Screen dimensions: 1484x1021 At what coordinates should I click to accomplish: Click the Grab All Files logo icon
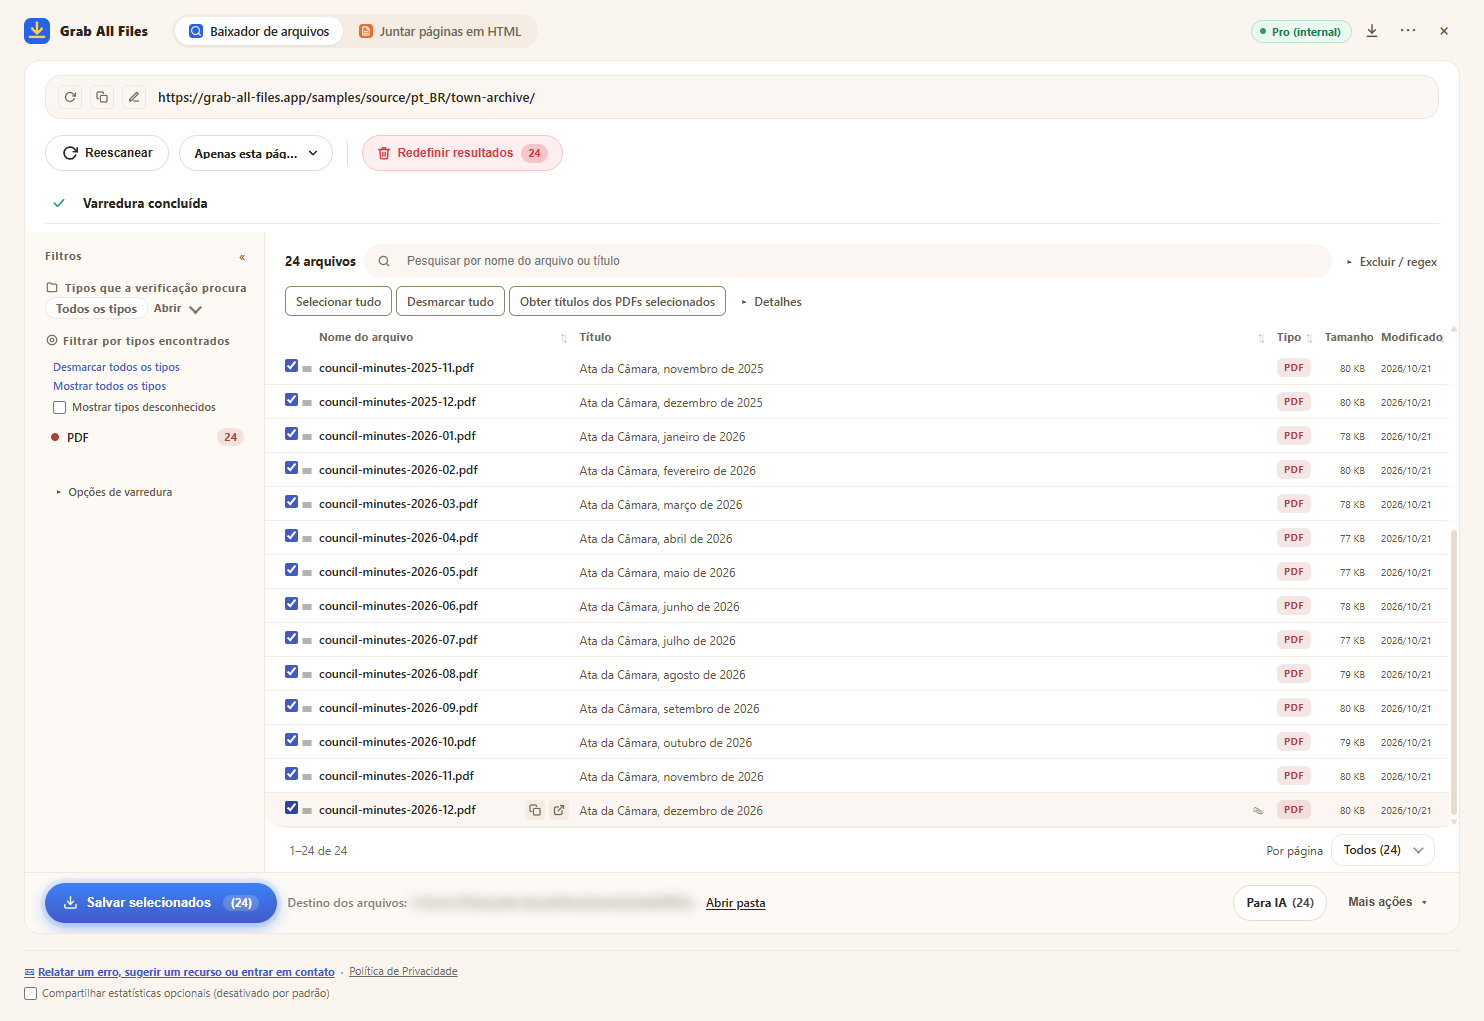(x=37, y=31)
